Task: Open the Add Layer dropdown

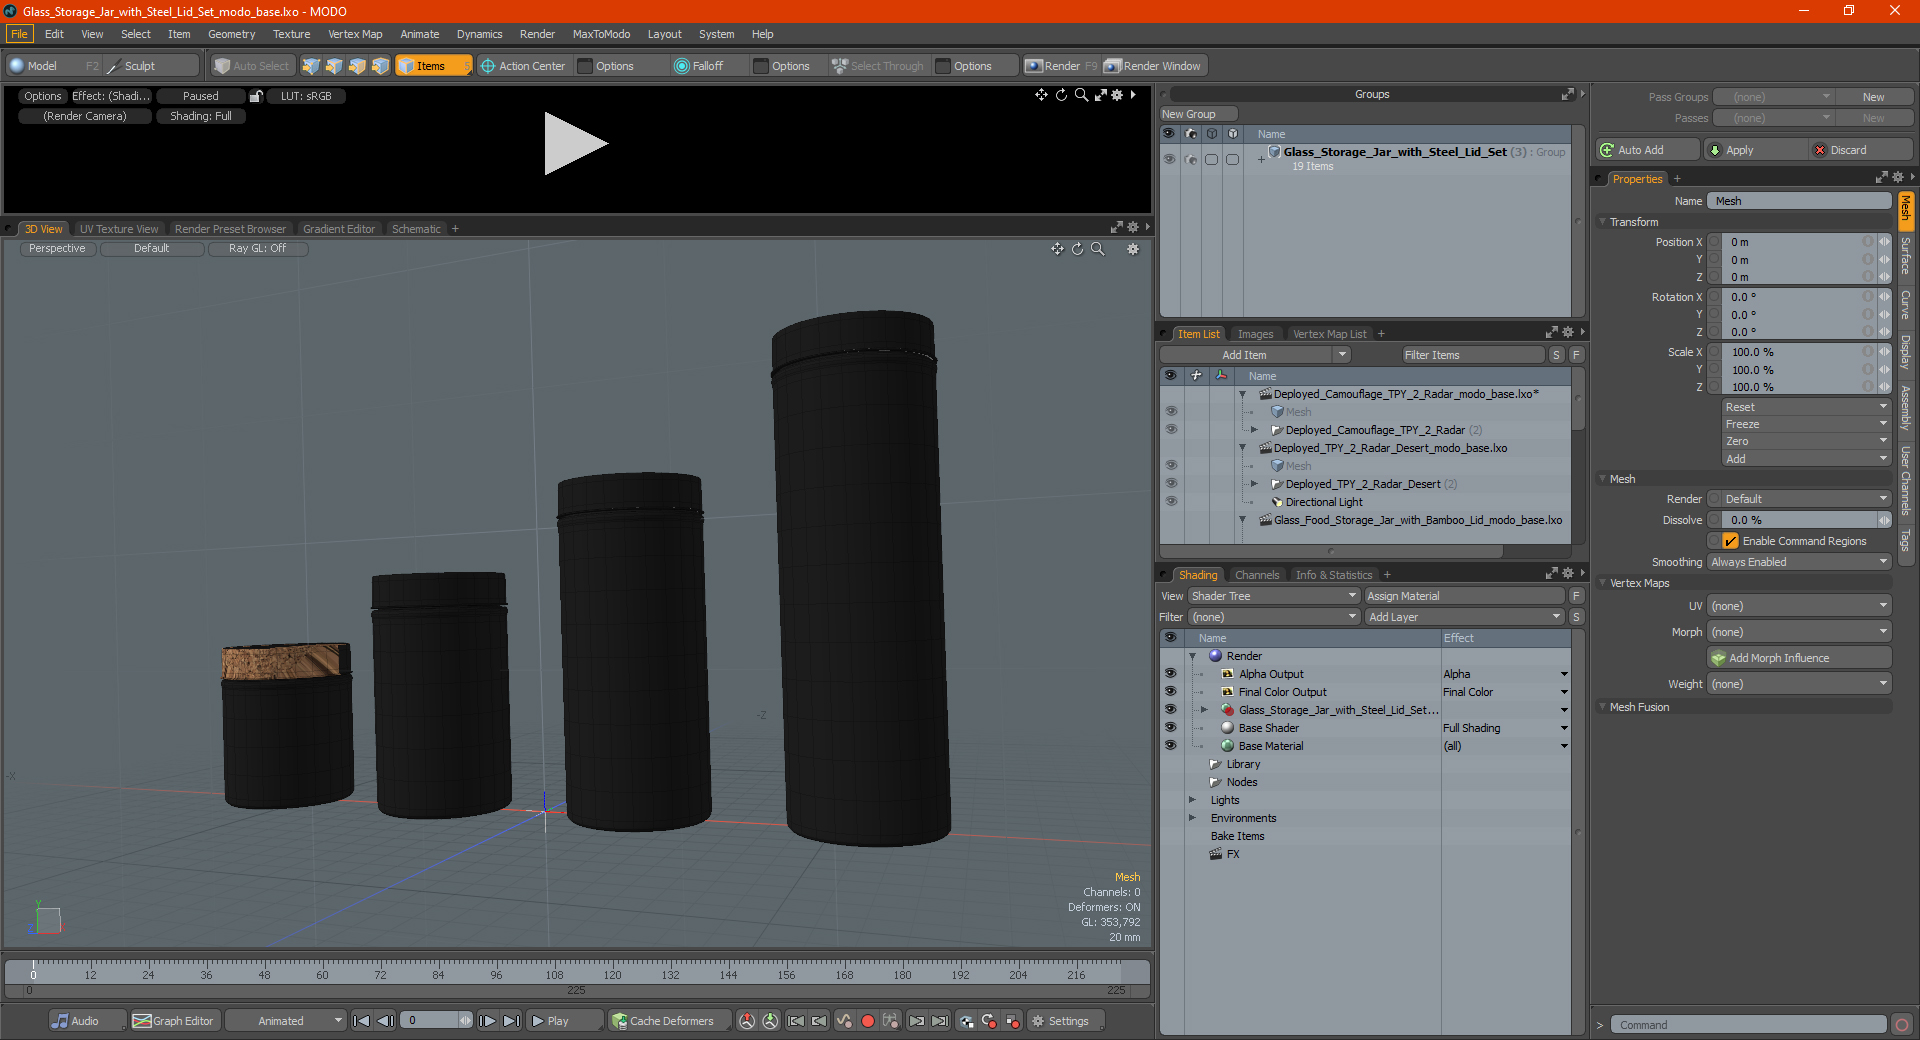Action: coord(1464,617)
